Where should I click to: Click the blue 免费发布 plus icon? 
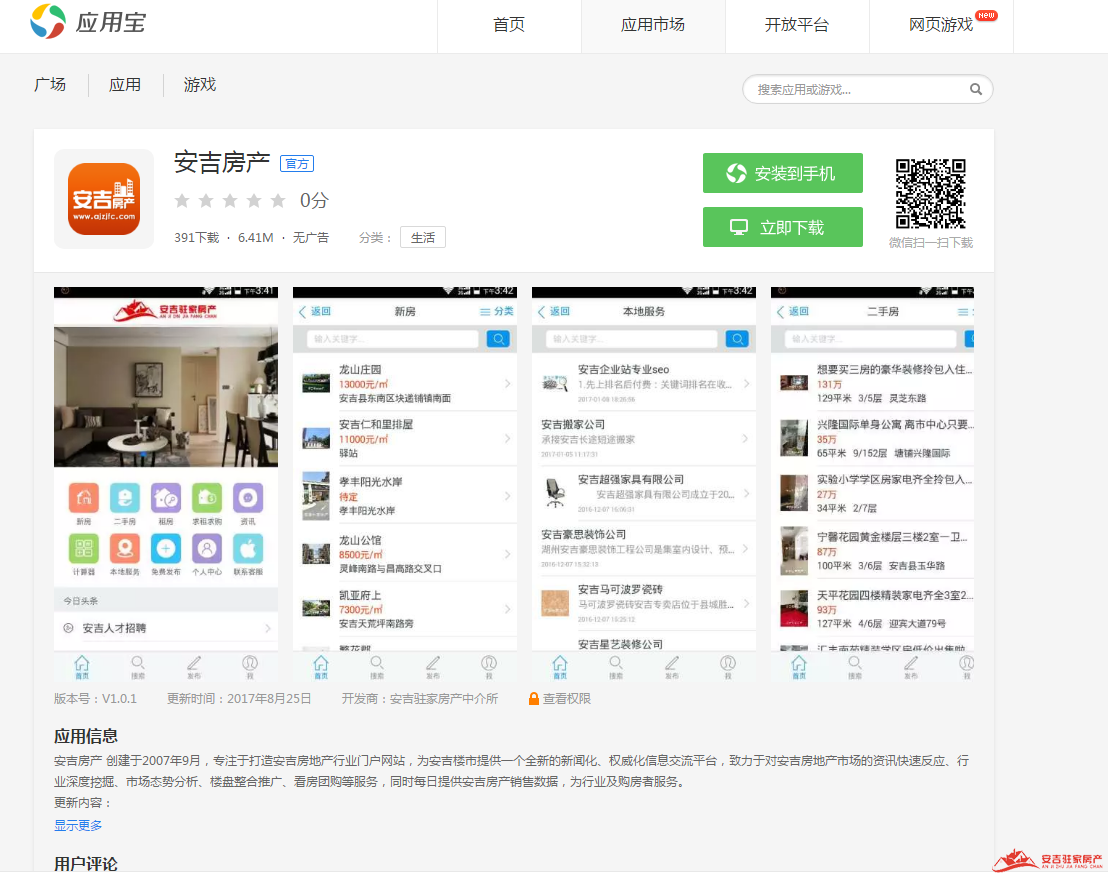pos(166,549)
